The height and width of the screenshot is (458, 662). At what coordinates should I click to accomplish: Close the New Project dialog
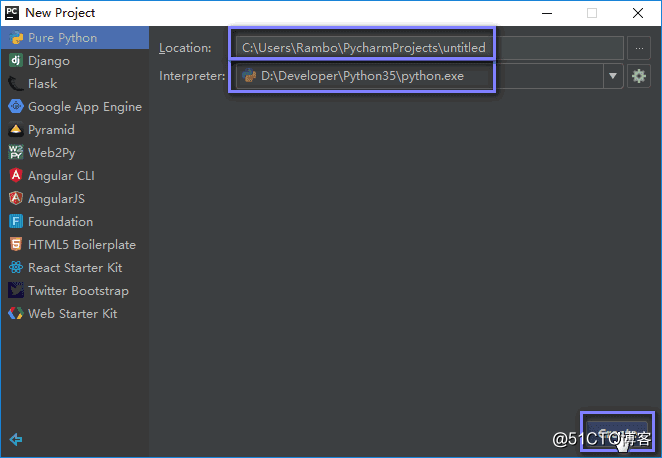638,13
